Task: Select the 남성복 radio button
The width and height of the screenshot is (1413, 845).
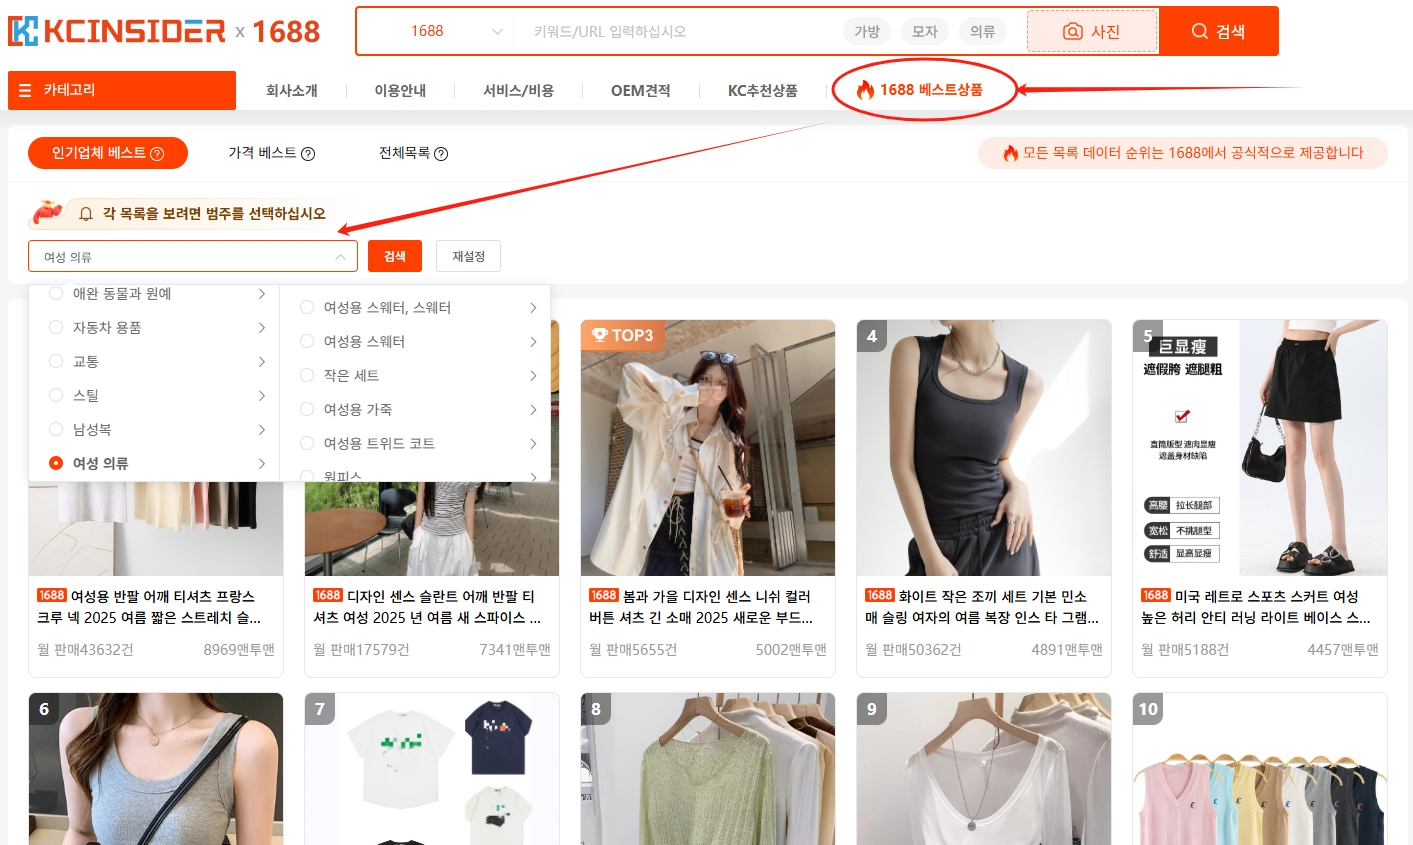Action: pos(56,430)
